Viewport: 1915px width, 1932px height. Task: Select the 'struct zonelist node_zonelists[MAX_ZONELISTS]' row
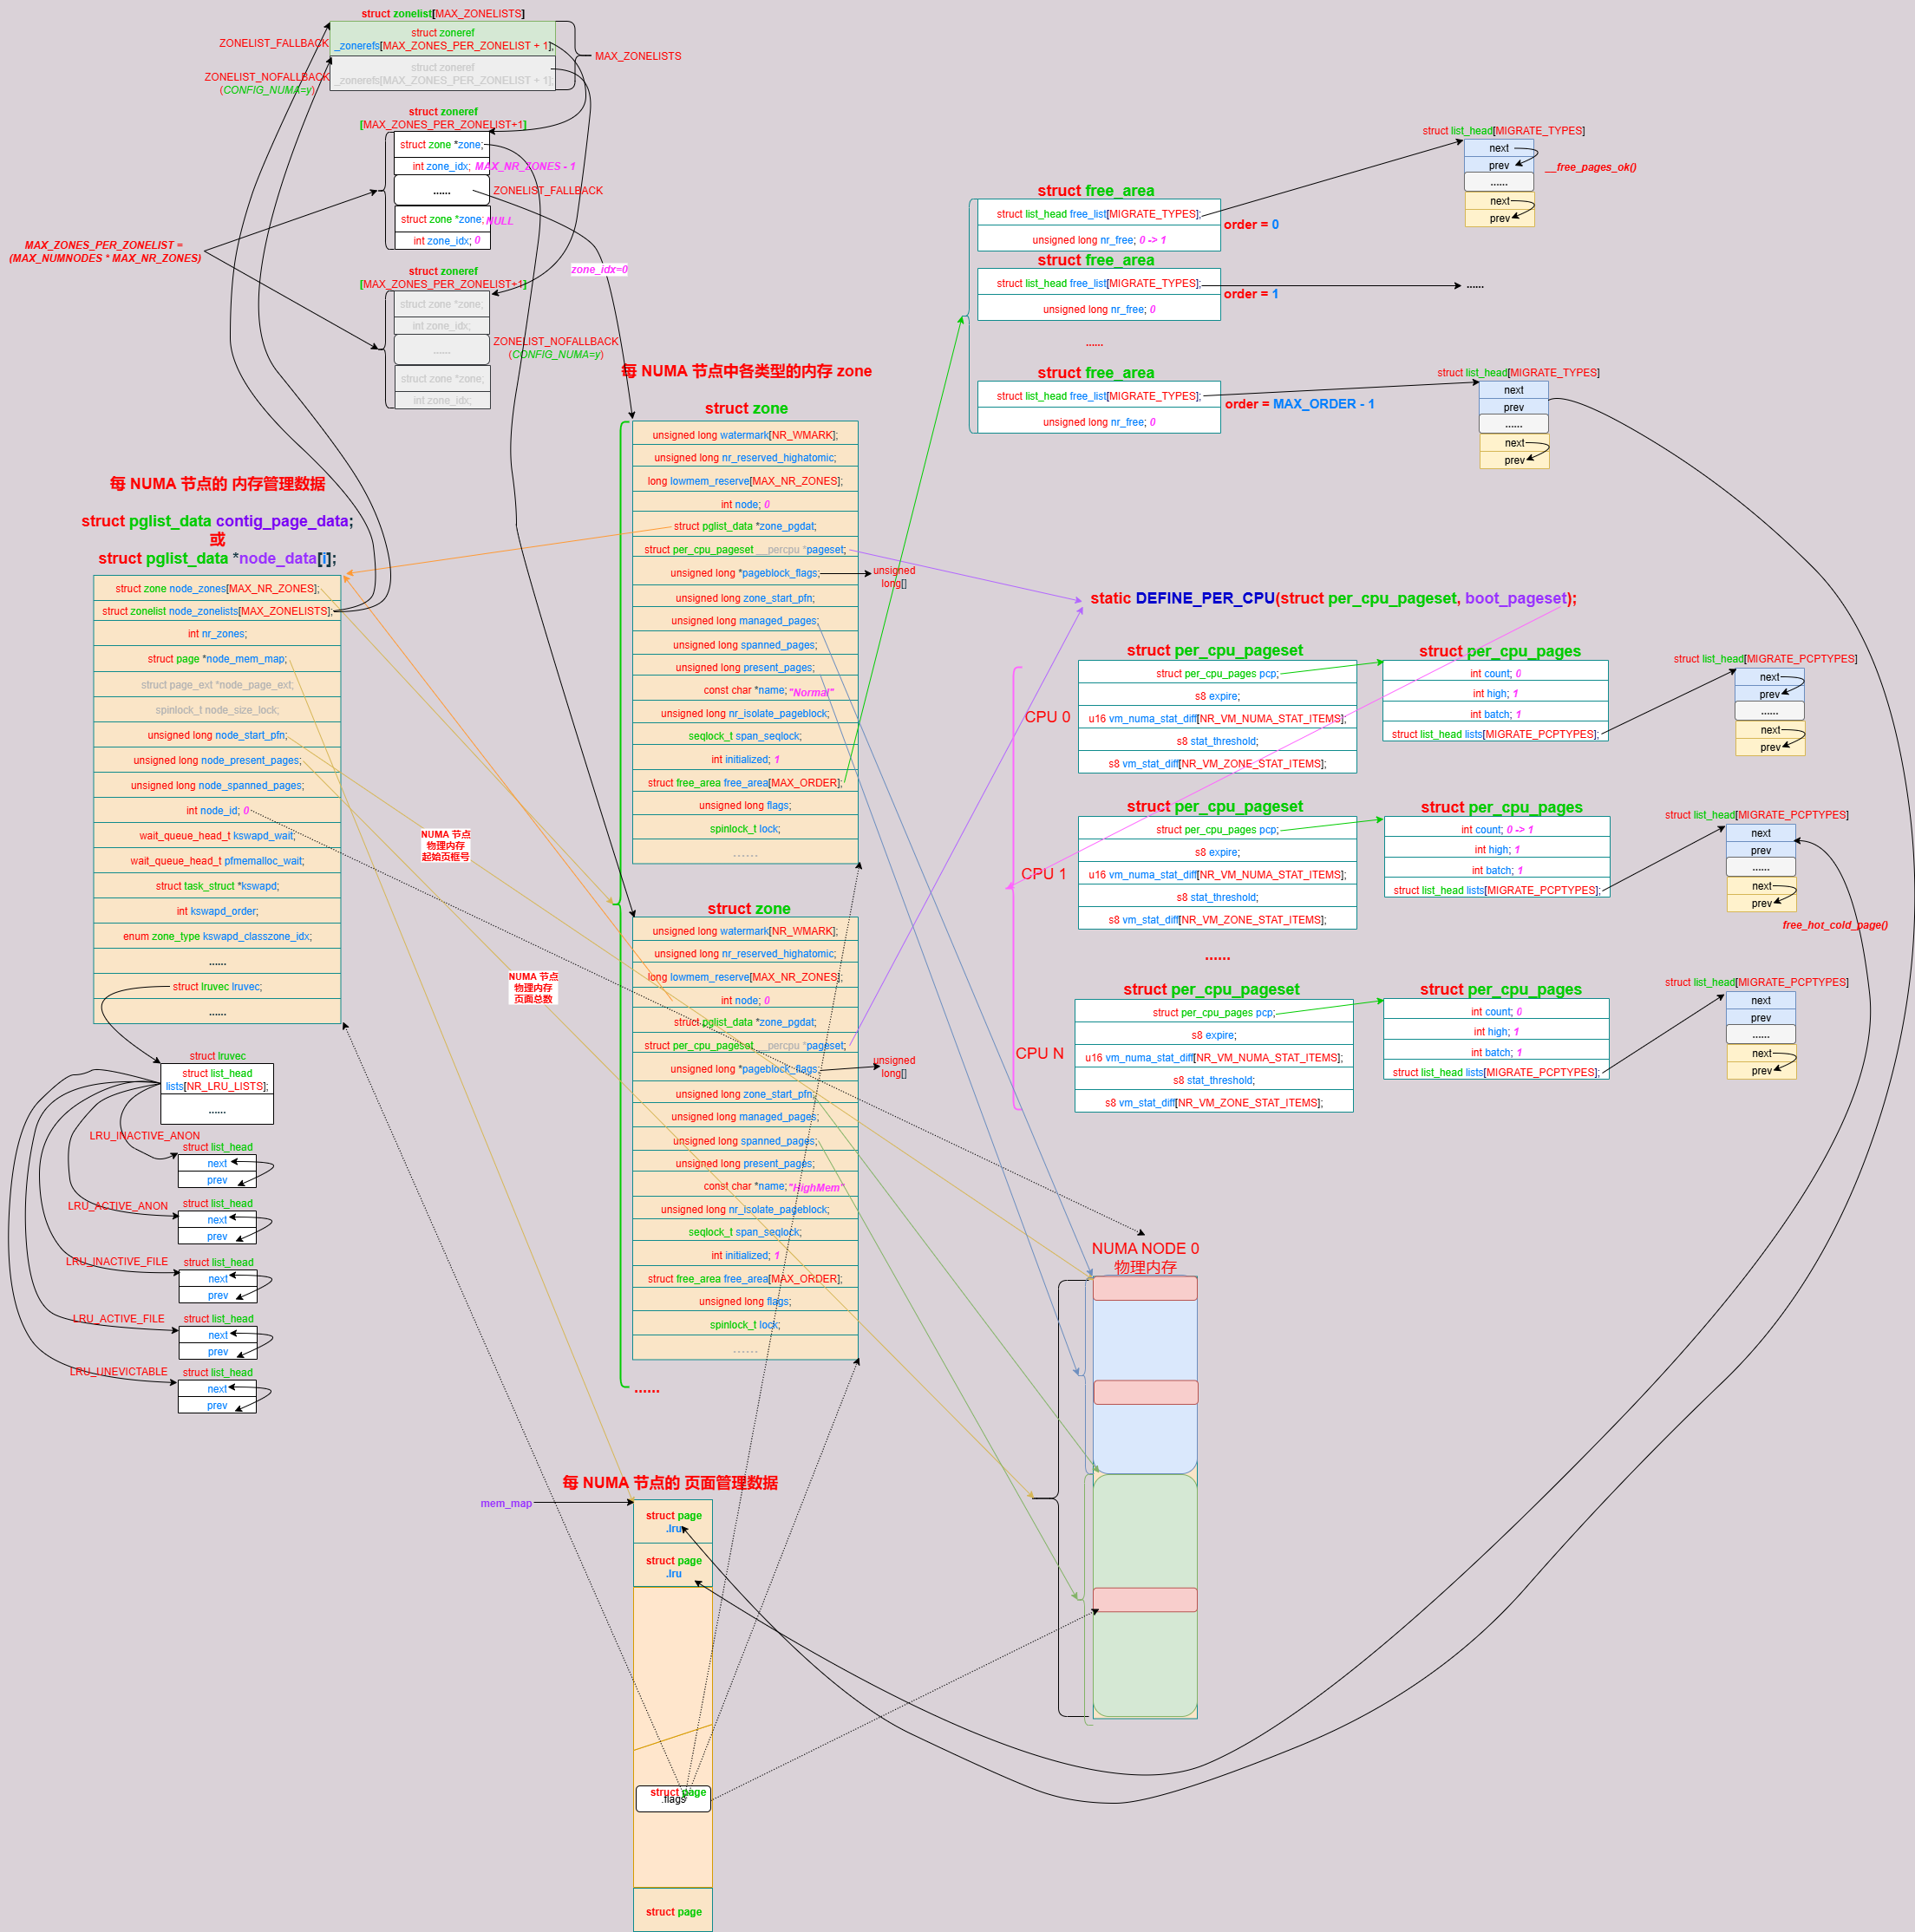217,611
